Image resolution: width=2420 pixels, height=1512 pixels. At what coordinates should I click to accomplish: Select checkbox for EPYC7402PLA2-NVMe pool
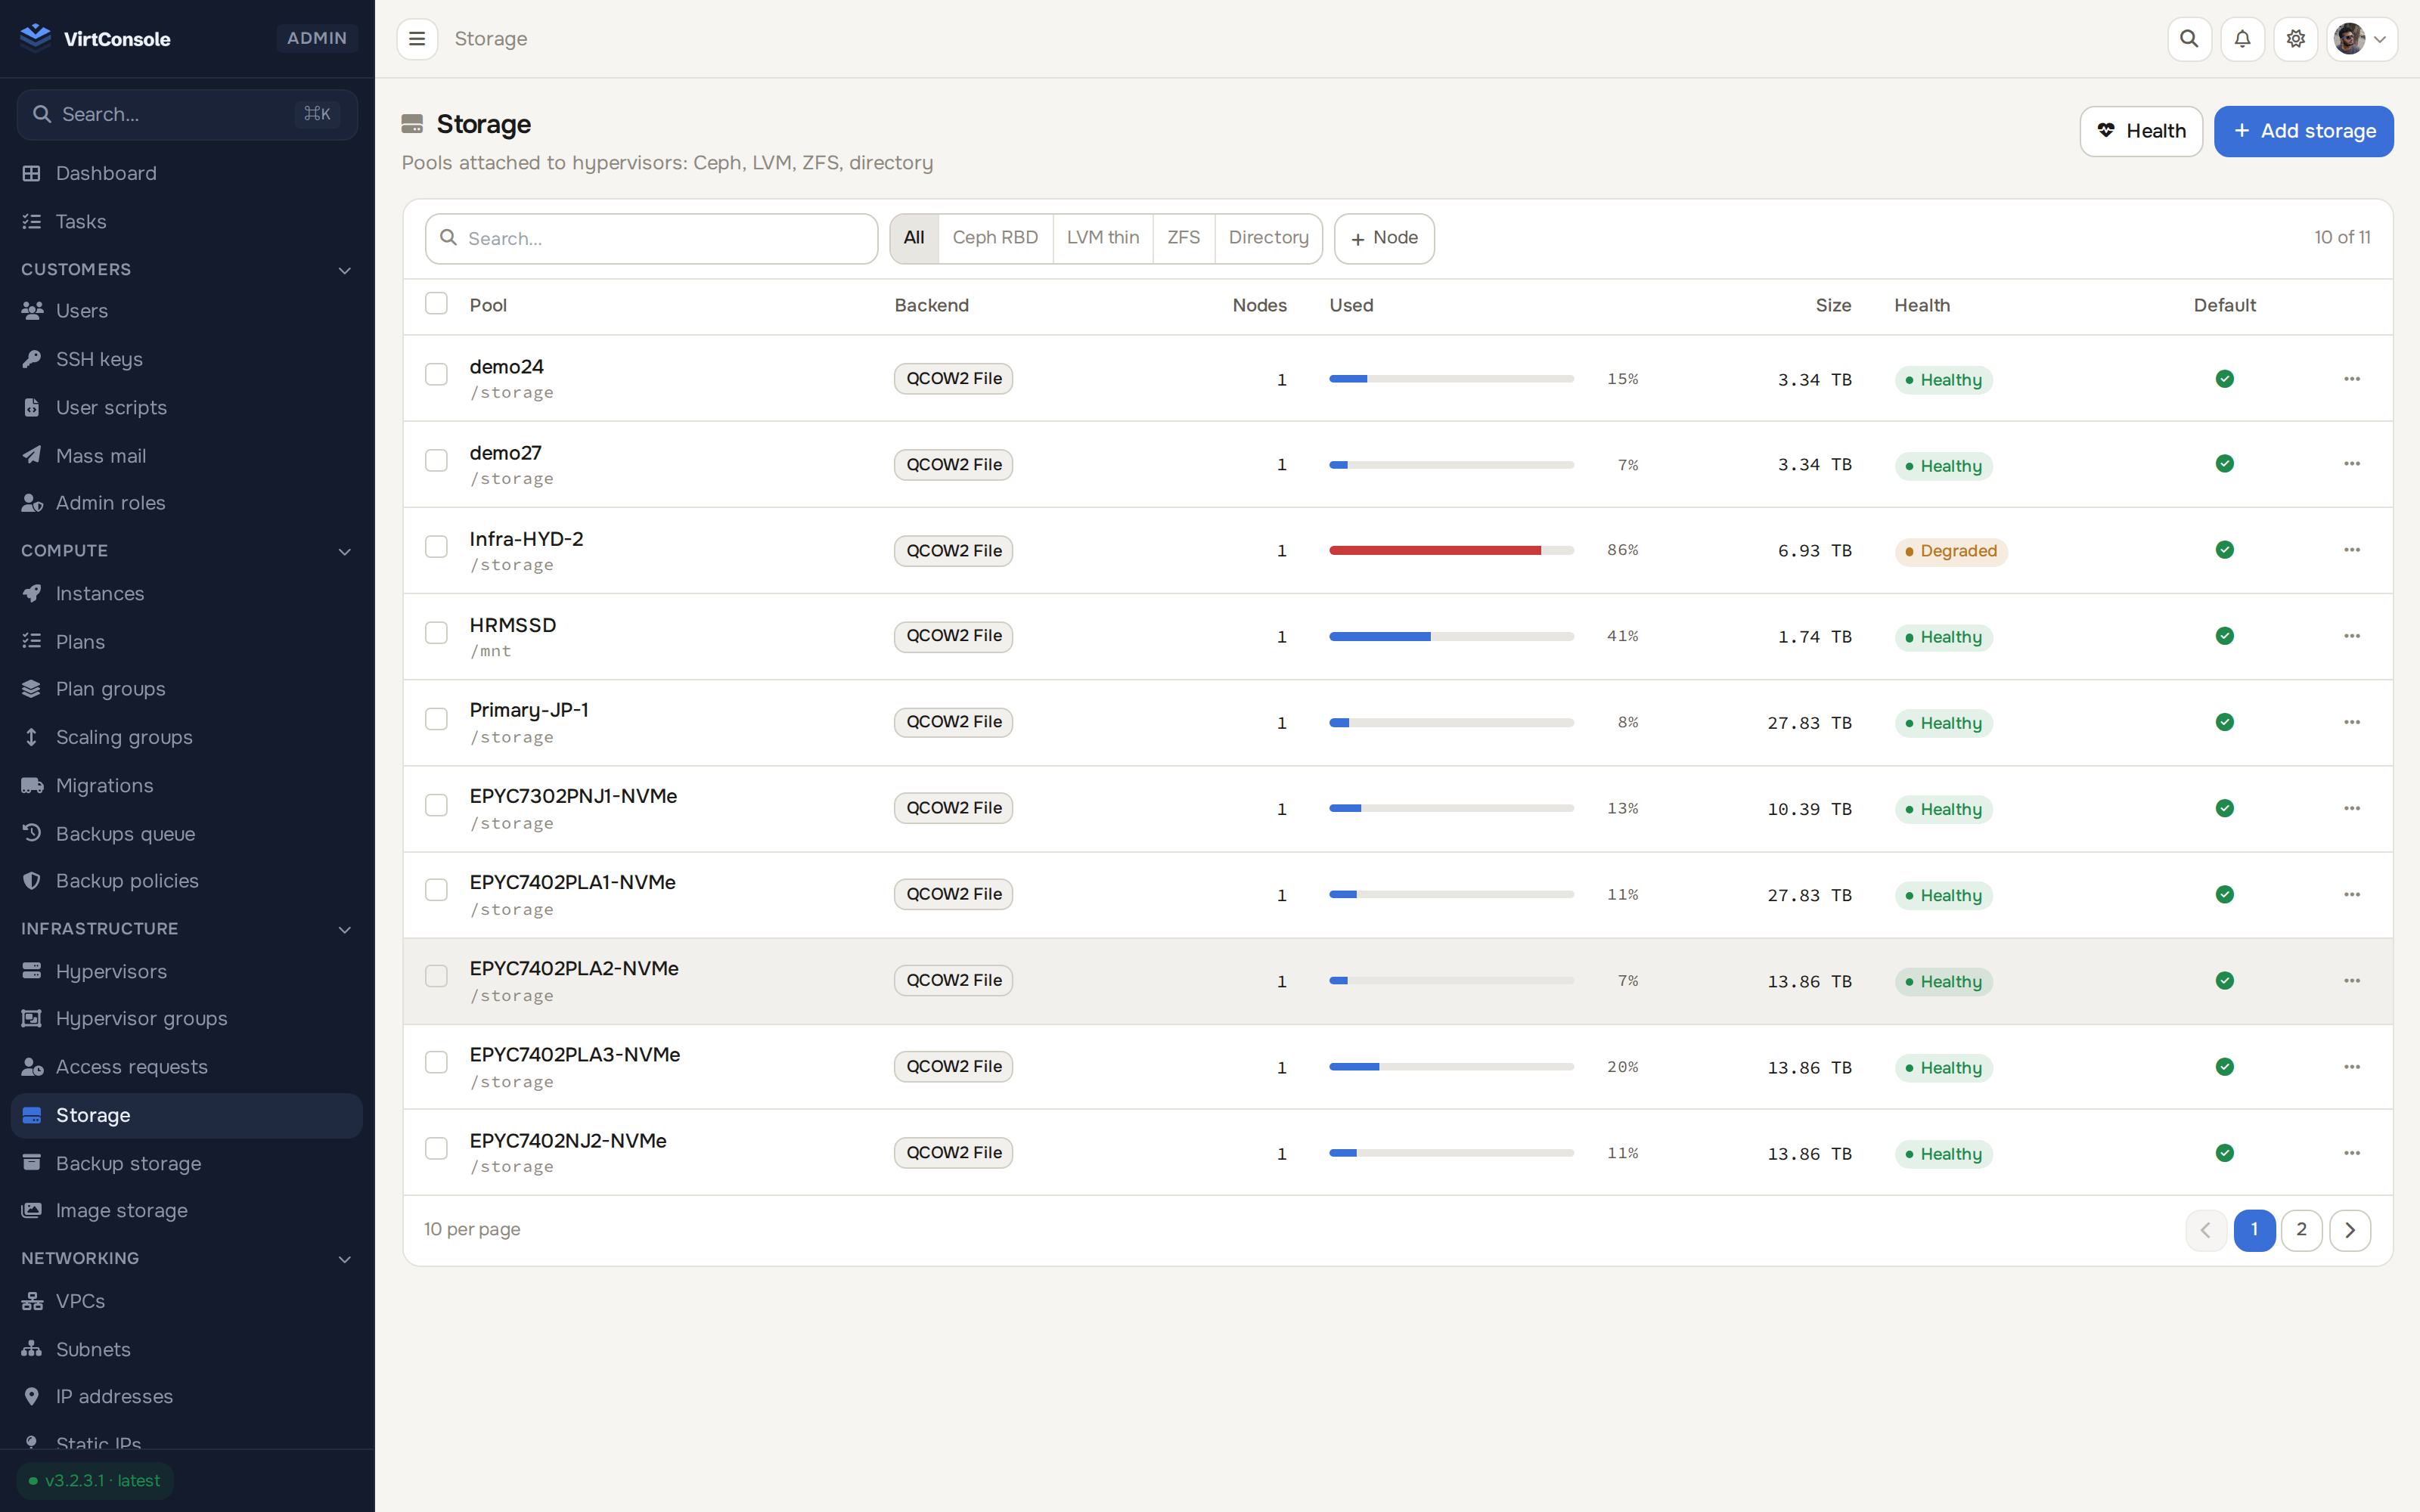point(436,977)
